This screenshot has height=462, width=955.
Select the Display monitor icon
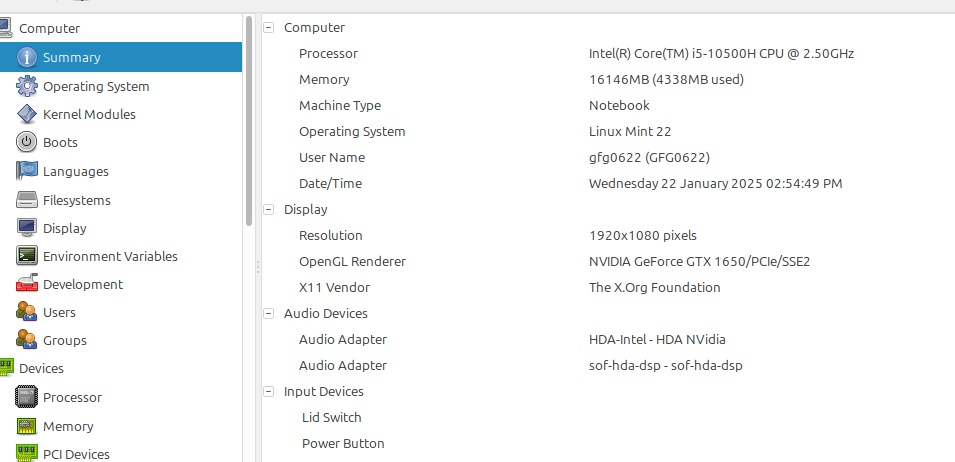pos(27,228)
